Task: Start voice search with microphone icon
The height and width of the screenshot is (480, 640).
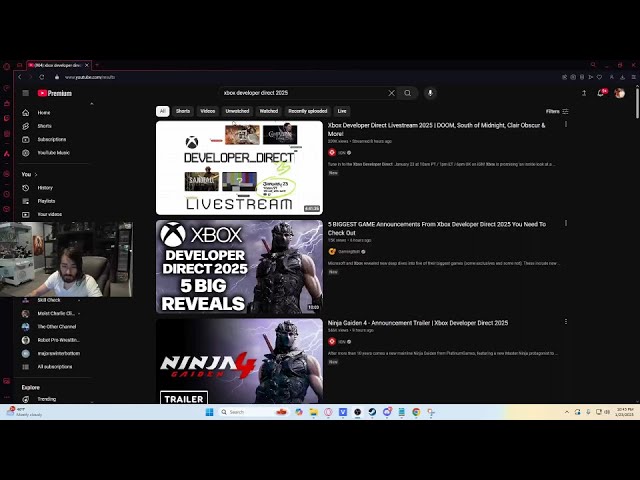Action: point(430,93)
